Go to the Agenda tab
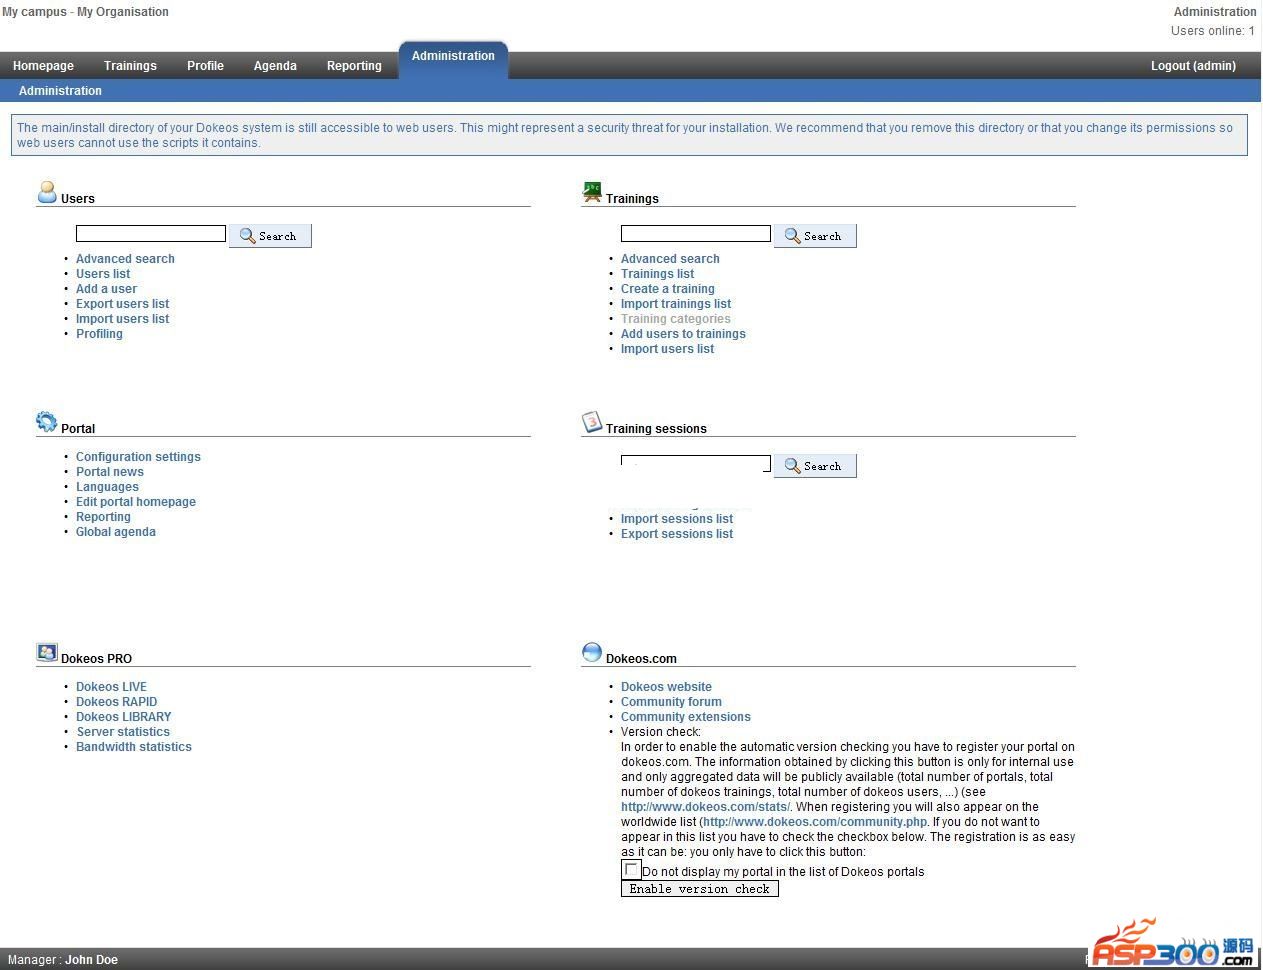The height and width of the screenshot is (970, 1263). point(275,66)
